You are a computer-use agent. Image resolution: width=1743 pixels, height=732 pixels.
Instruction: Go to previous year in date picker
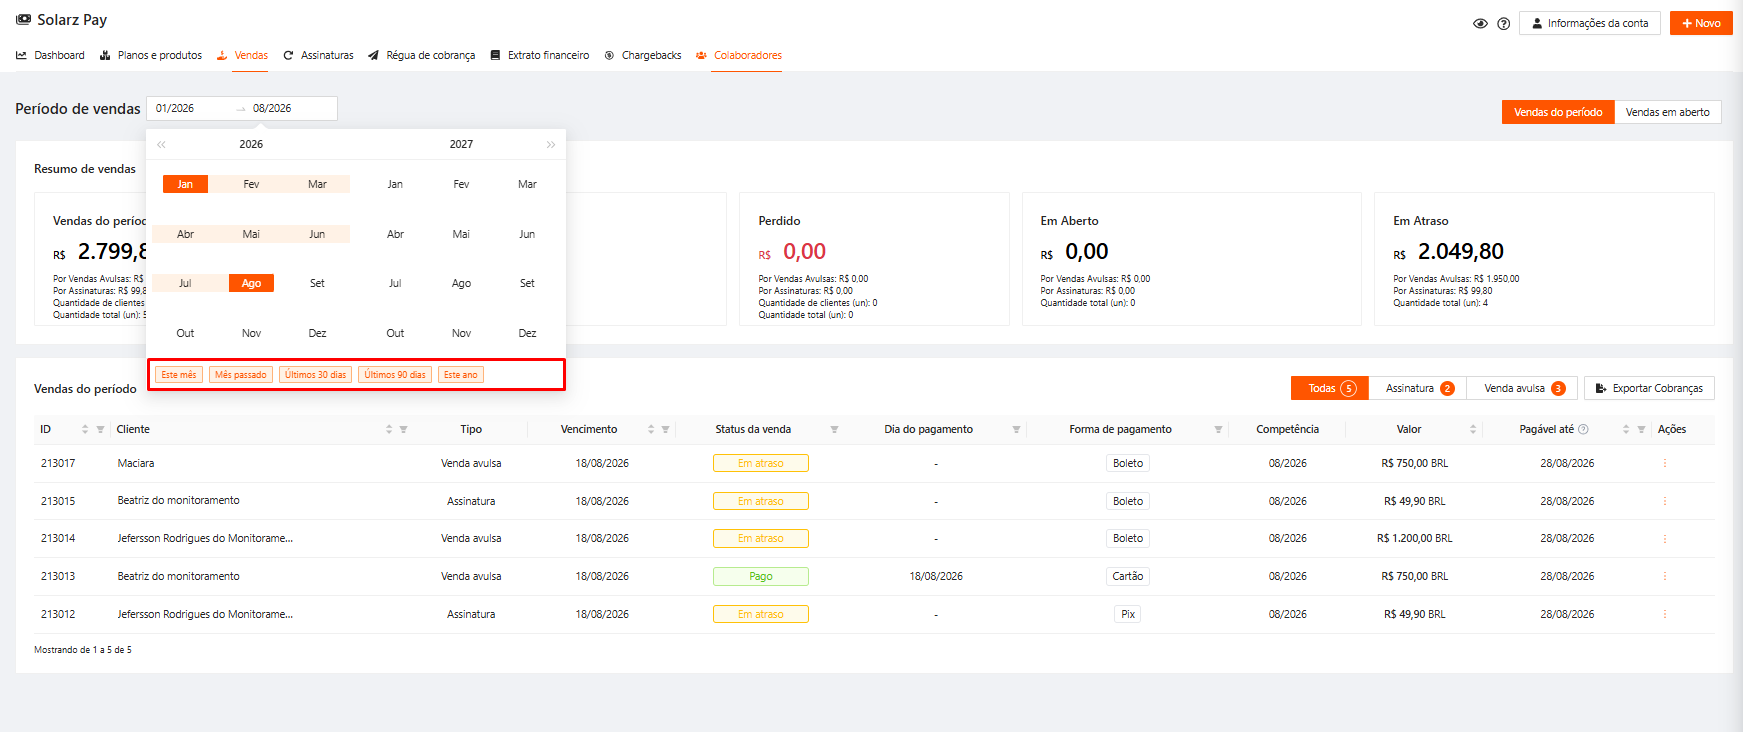point(161,145)
